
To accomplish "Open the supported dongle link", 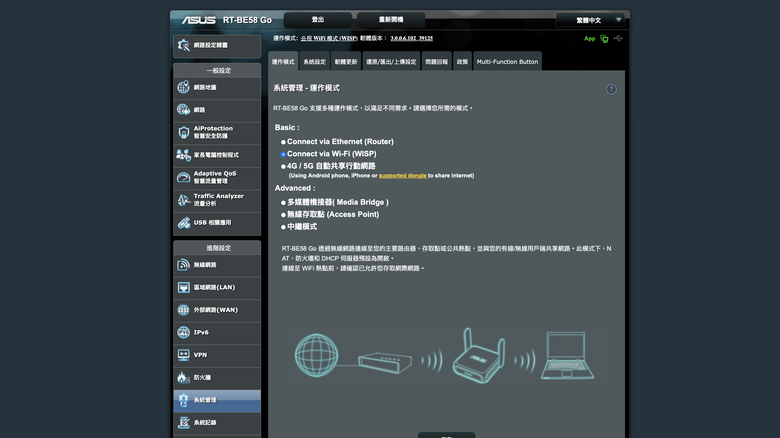I will 402,176.
